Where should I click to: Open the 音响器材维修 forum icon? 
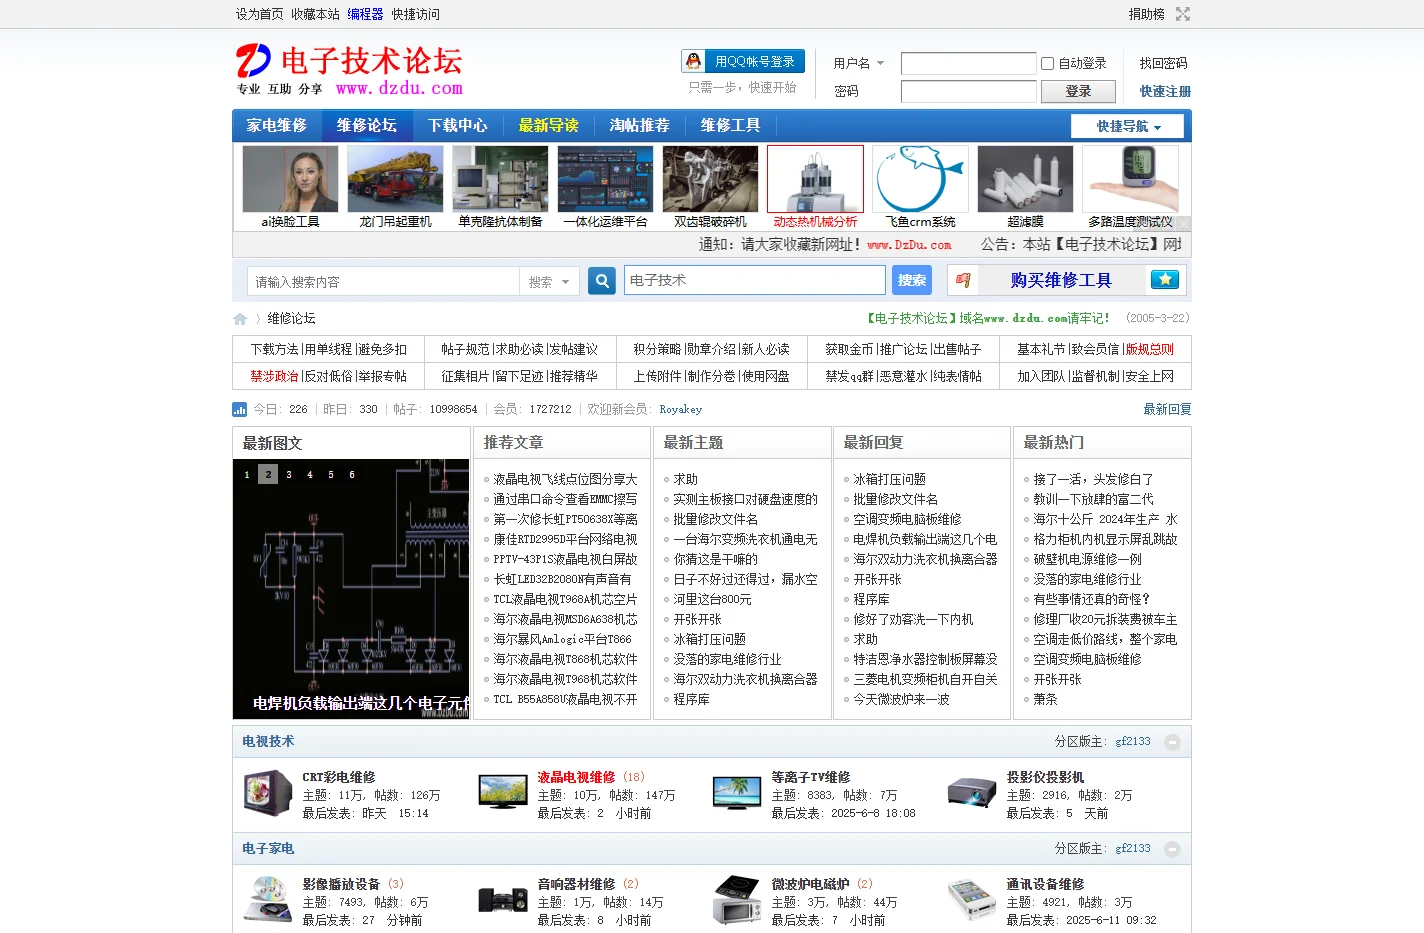503,900
